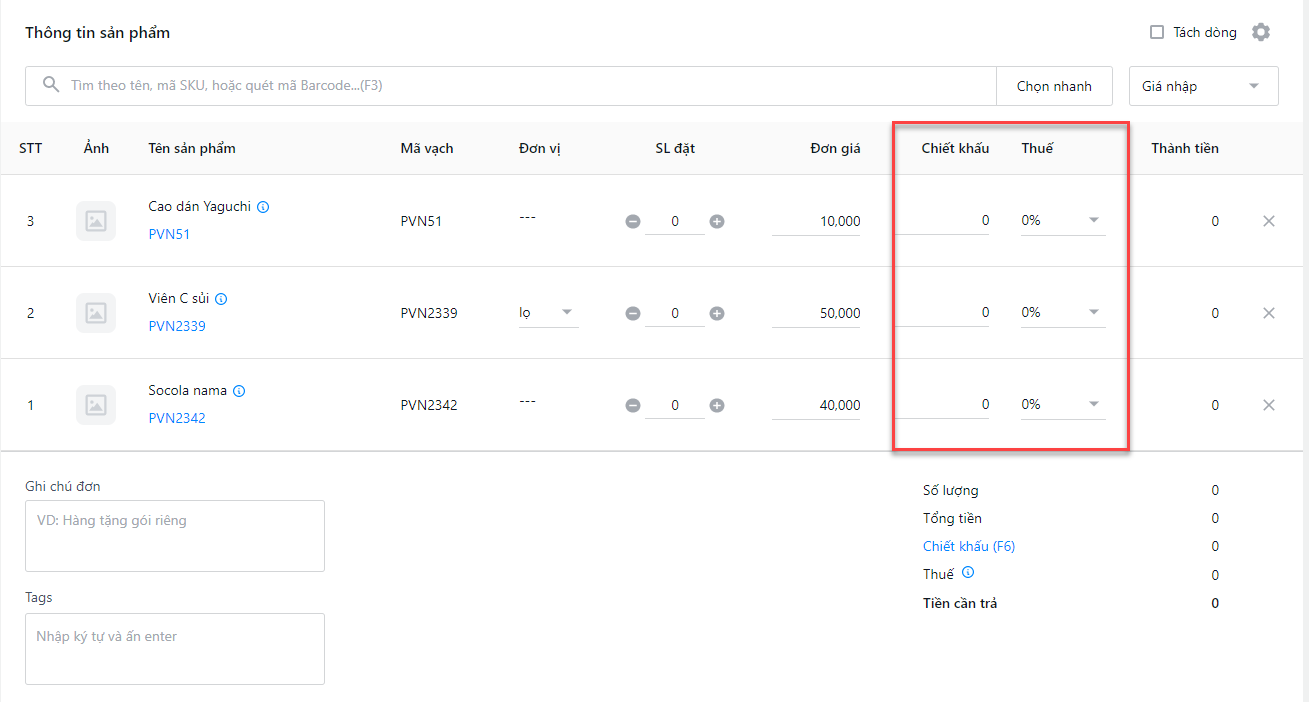Click discount field for Socola nama
Image resolution: width=1309 pixels, height=702 pixels.
(943, 404)
